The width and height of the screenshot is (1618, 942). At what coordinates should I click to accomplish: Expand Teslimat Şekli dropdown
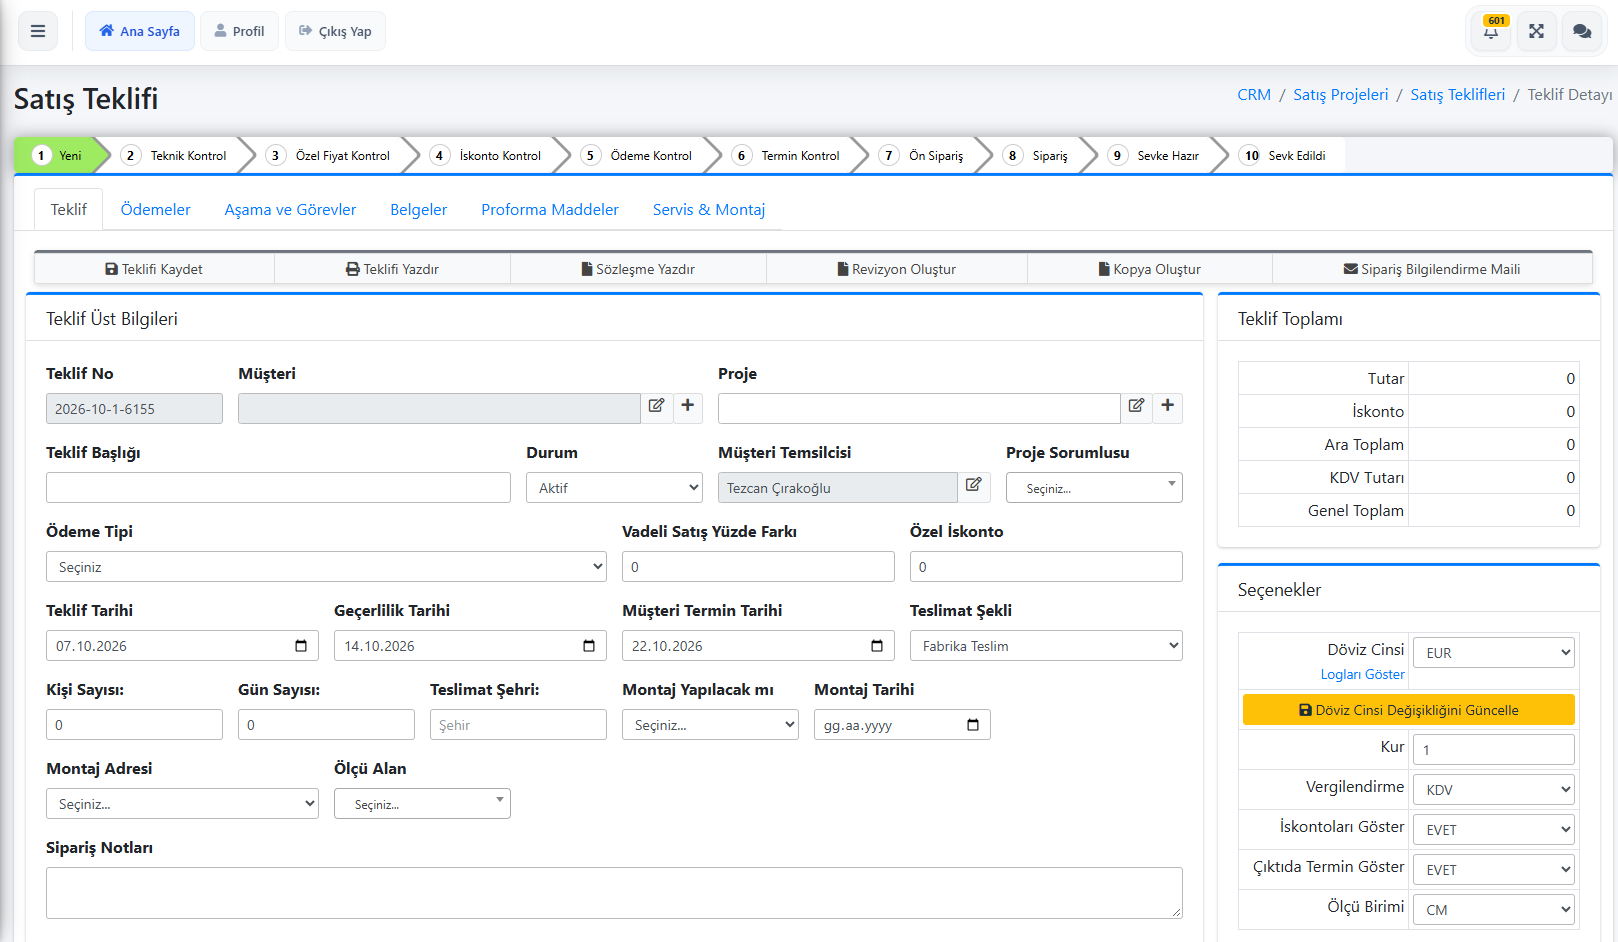1046,646
